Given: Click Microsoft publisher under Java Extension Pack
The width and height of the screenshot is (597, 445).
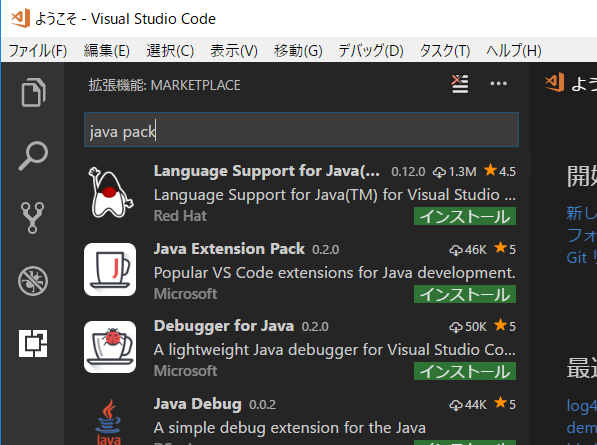Looking at the screenshot, I should coord(185,294).
